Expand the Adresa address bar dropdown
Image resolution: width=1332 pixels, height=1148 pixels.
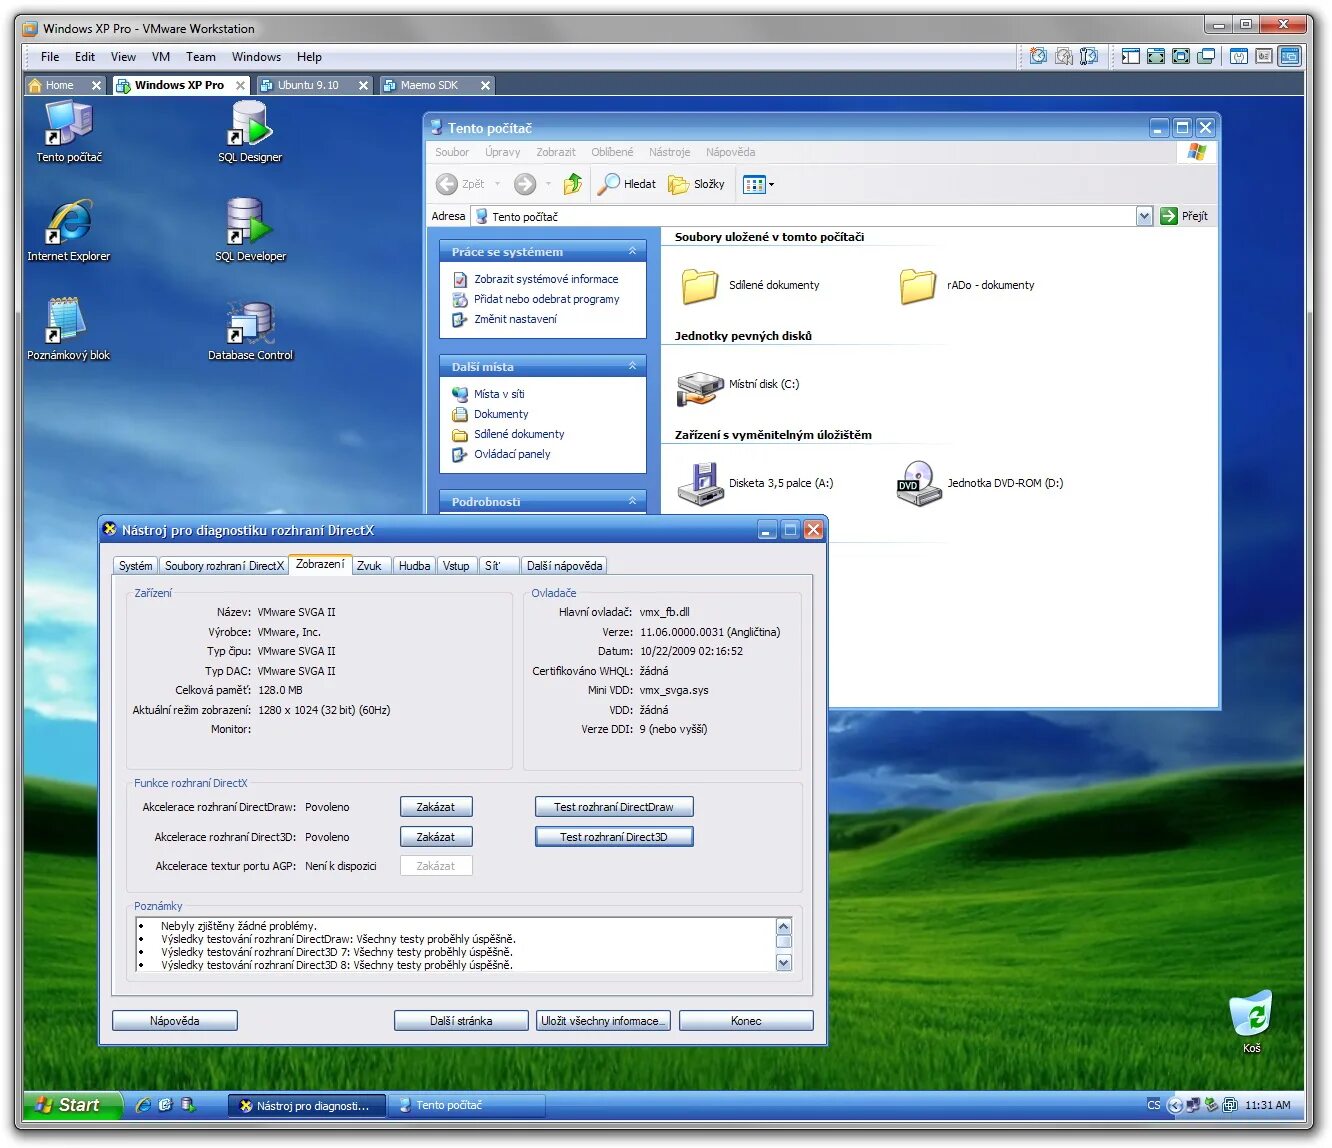pyautogui.click(x=1144, y=216)
